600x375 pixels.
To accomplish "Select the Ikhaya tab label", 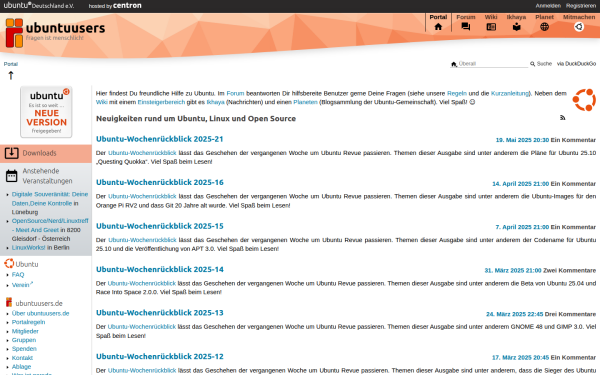I will (516, 17).
